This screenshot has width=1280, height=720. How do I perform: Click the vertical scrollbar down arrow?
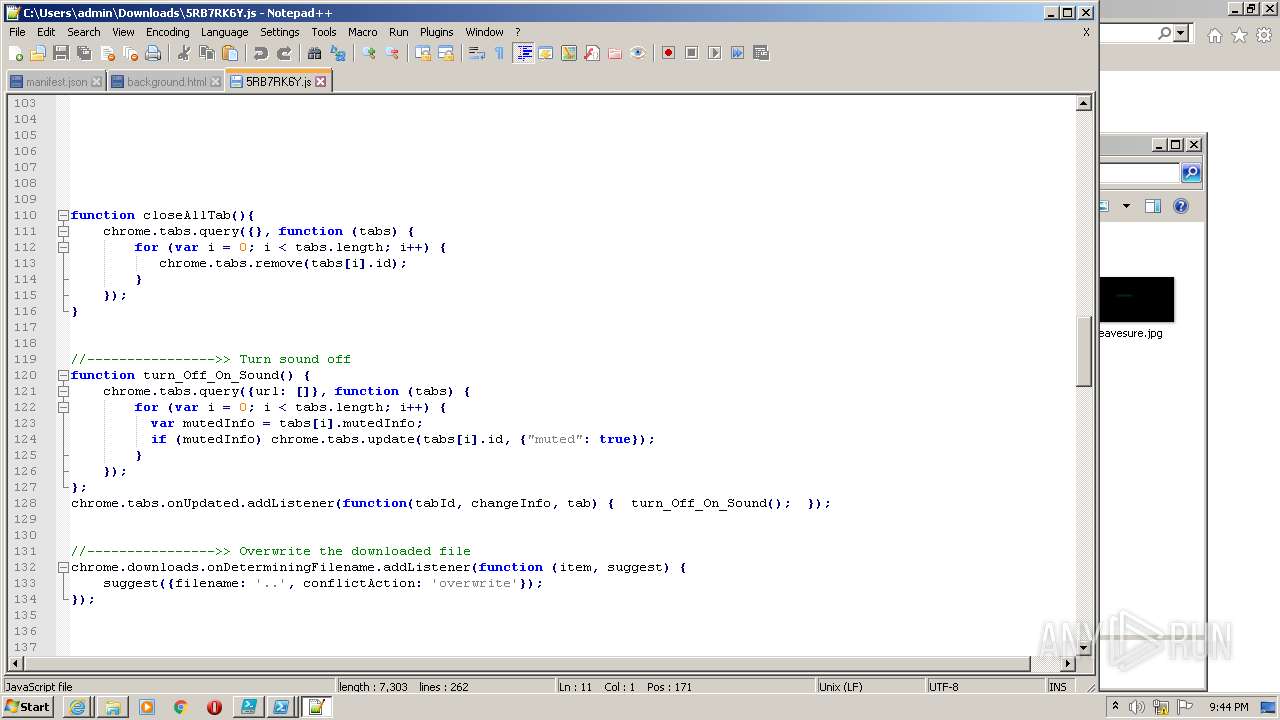coord(1083,647)
